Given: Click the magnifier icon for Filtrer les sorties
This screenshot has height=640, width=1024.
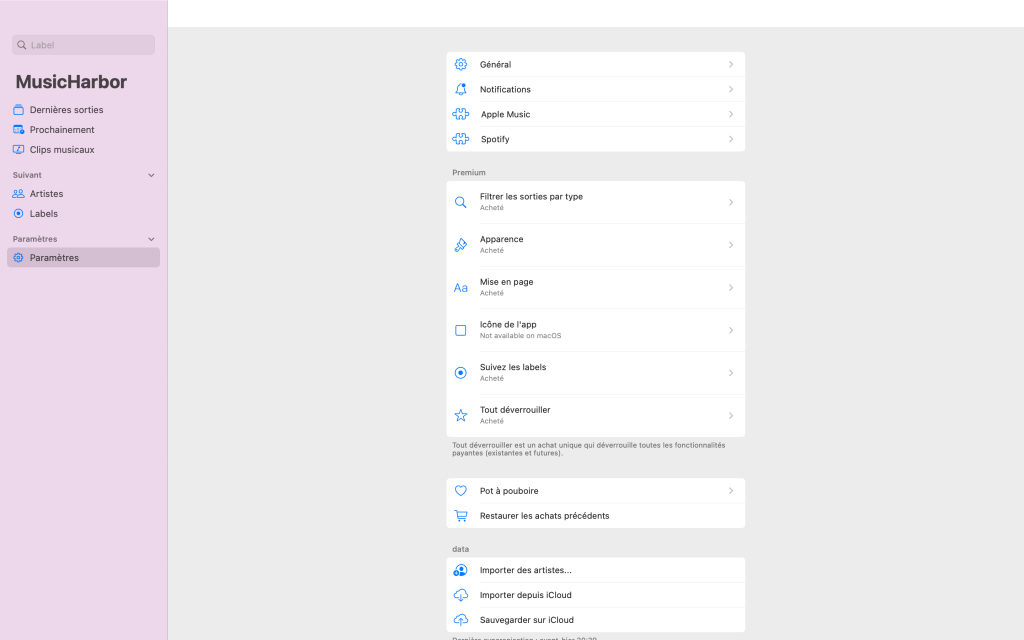Looking at the screenshot, I should click(x=461, y=202).
